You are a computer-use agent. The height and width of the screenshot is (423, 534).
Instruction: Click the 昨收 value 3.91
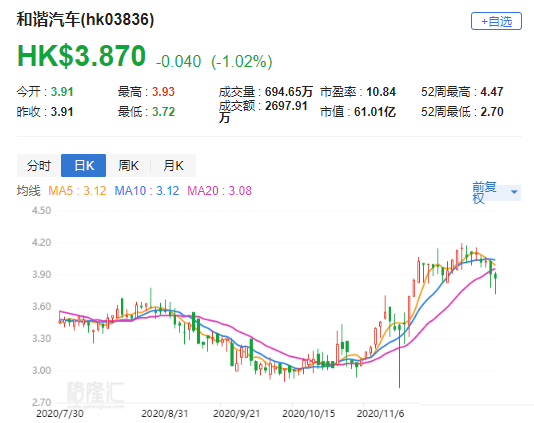tap(62, 112)
